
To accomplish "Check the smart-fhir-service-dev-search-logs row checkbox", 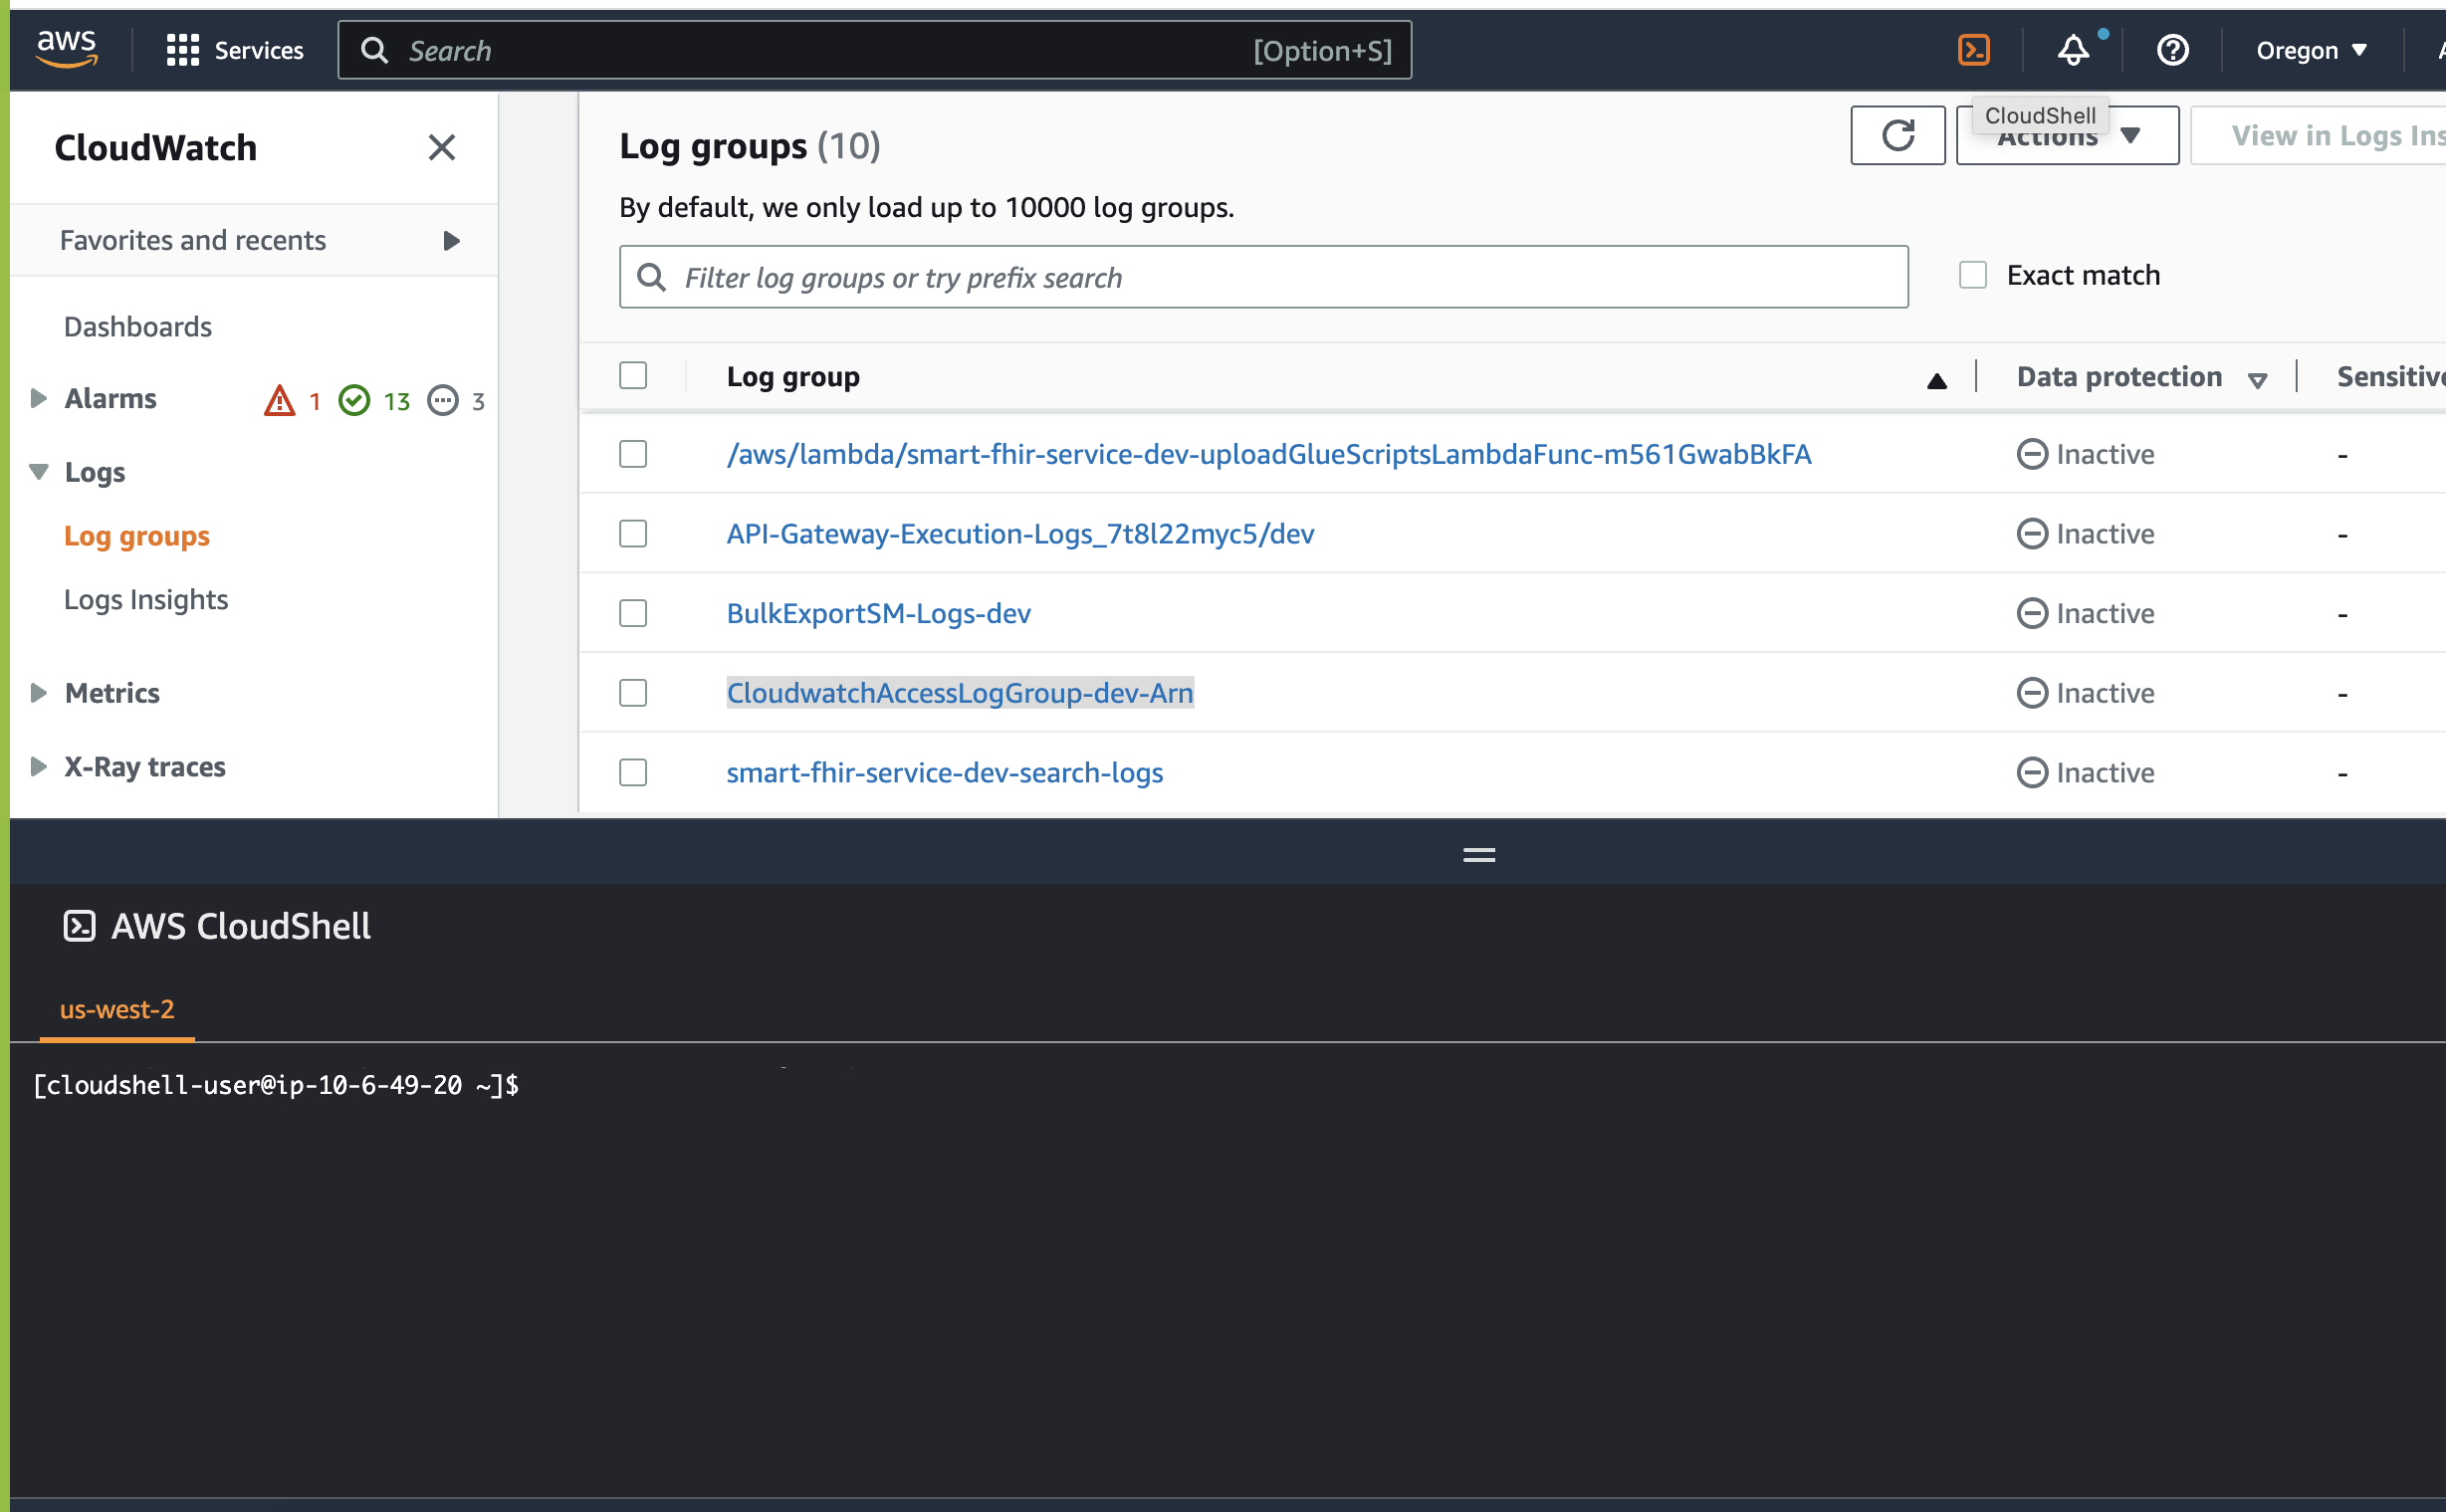I will pyautogui.click(x=633, y=772).
